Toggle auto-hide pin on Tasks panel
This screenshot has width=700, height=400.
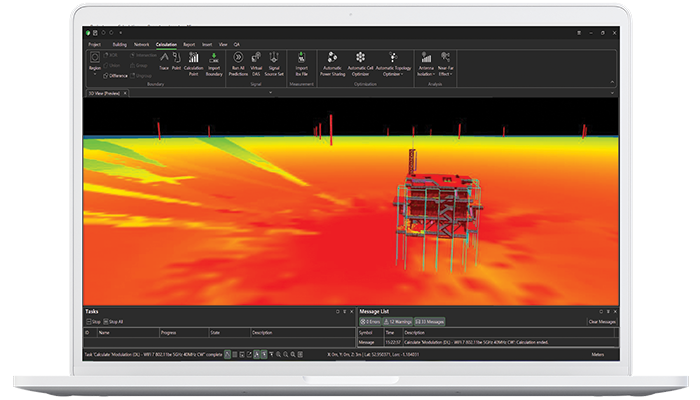pos(344,312)
